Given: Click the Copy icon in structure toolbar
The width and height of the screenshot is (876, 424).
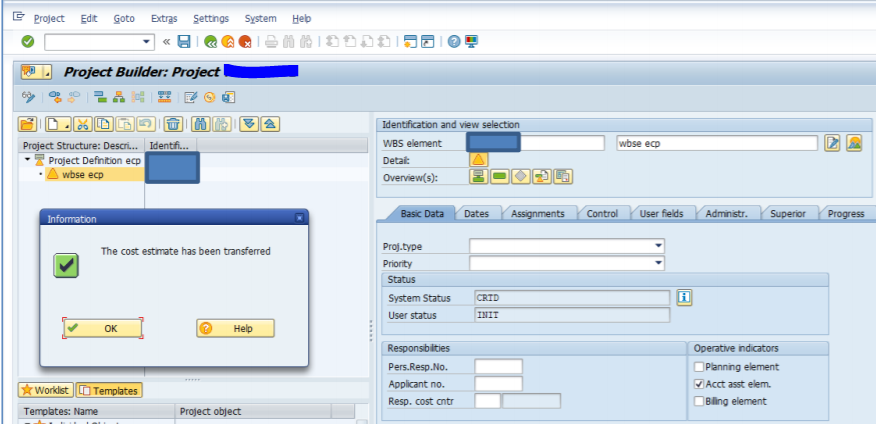Looking at the screenshot, I should 103,124.
